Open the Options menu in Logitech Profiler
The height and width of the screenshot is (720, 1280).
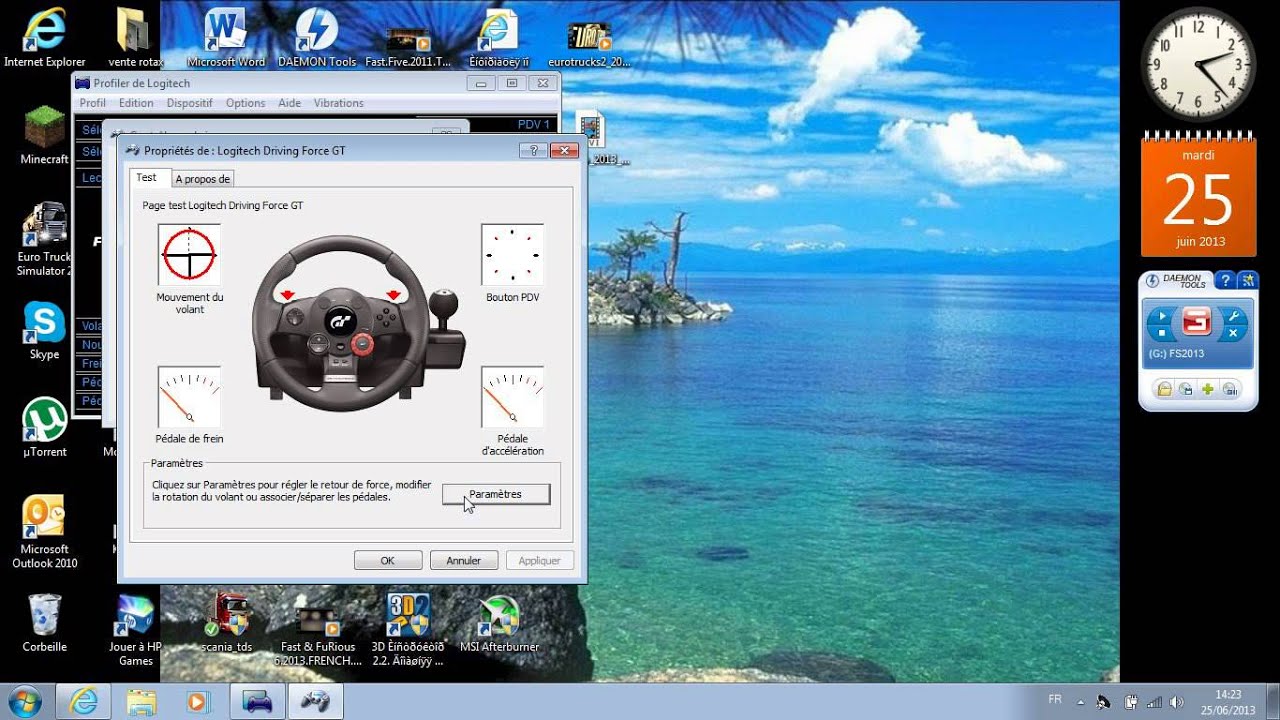coord(246,103)
